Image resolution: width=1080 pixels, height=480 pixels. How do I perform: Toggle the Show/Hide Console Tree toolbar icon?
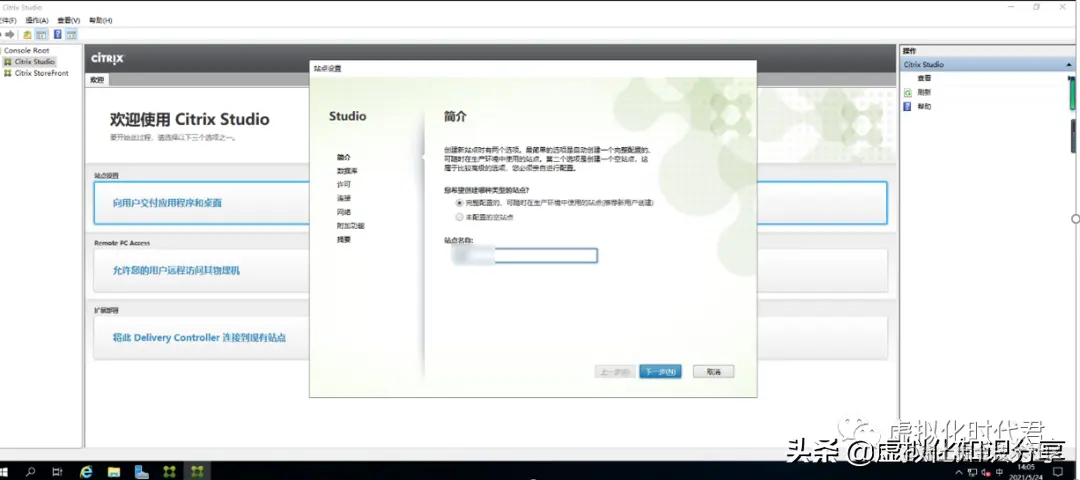coord(41,34)
